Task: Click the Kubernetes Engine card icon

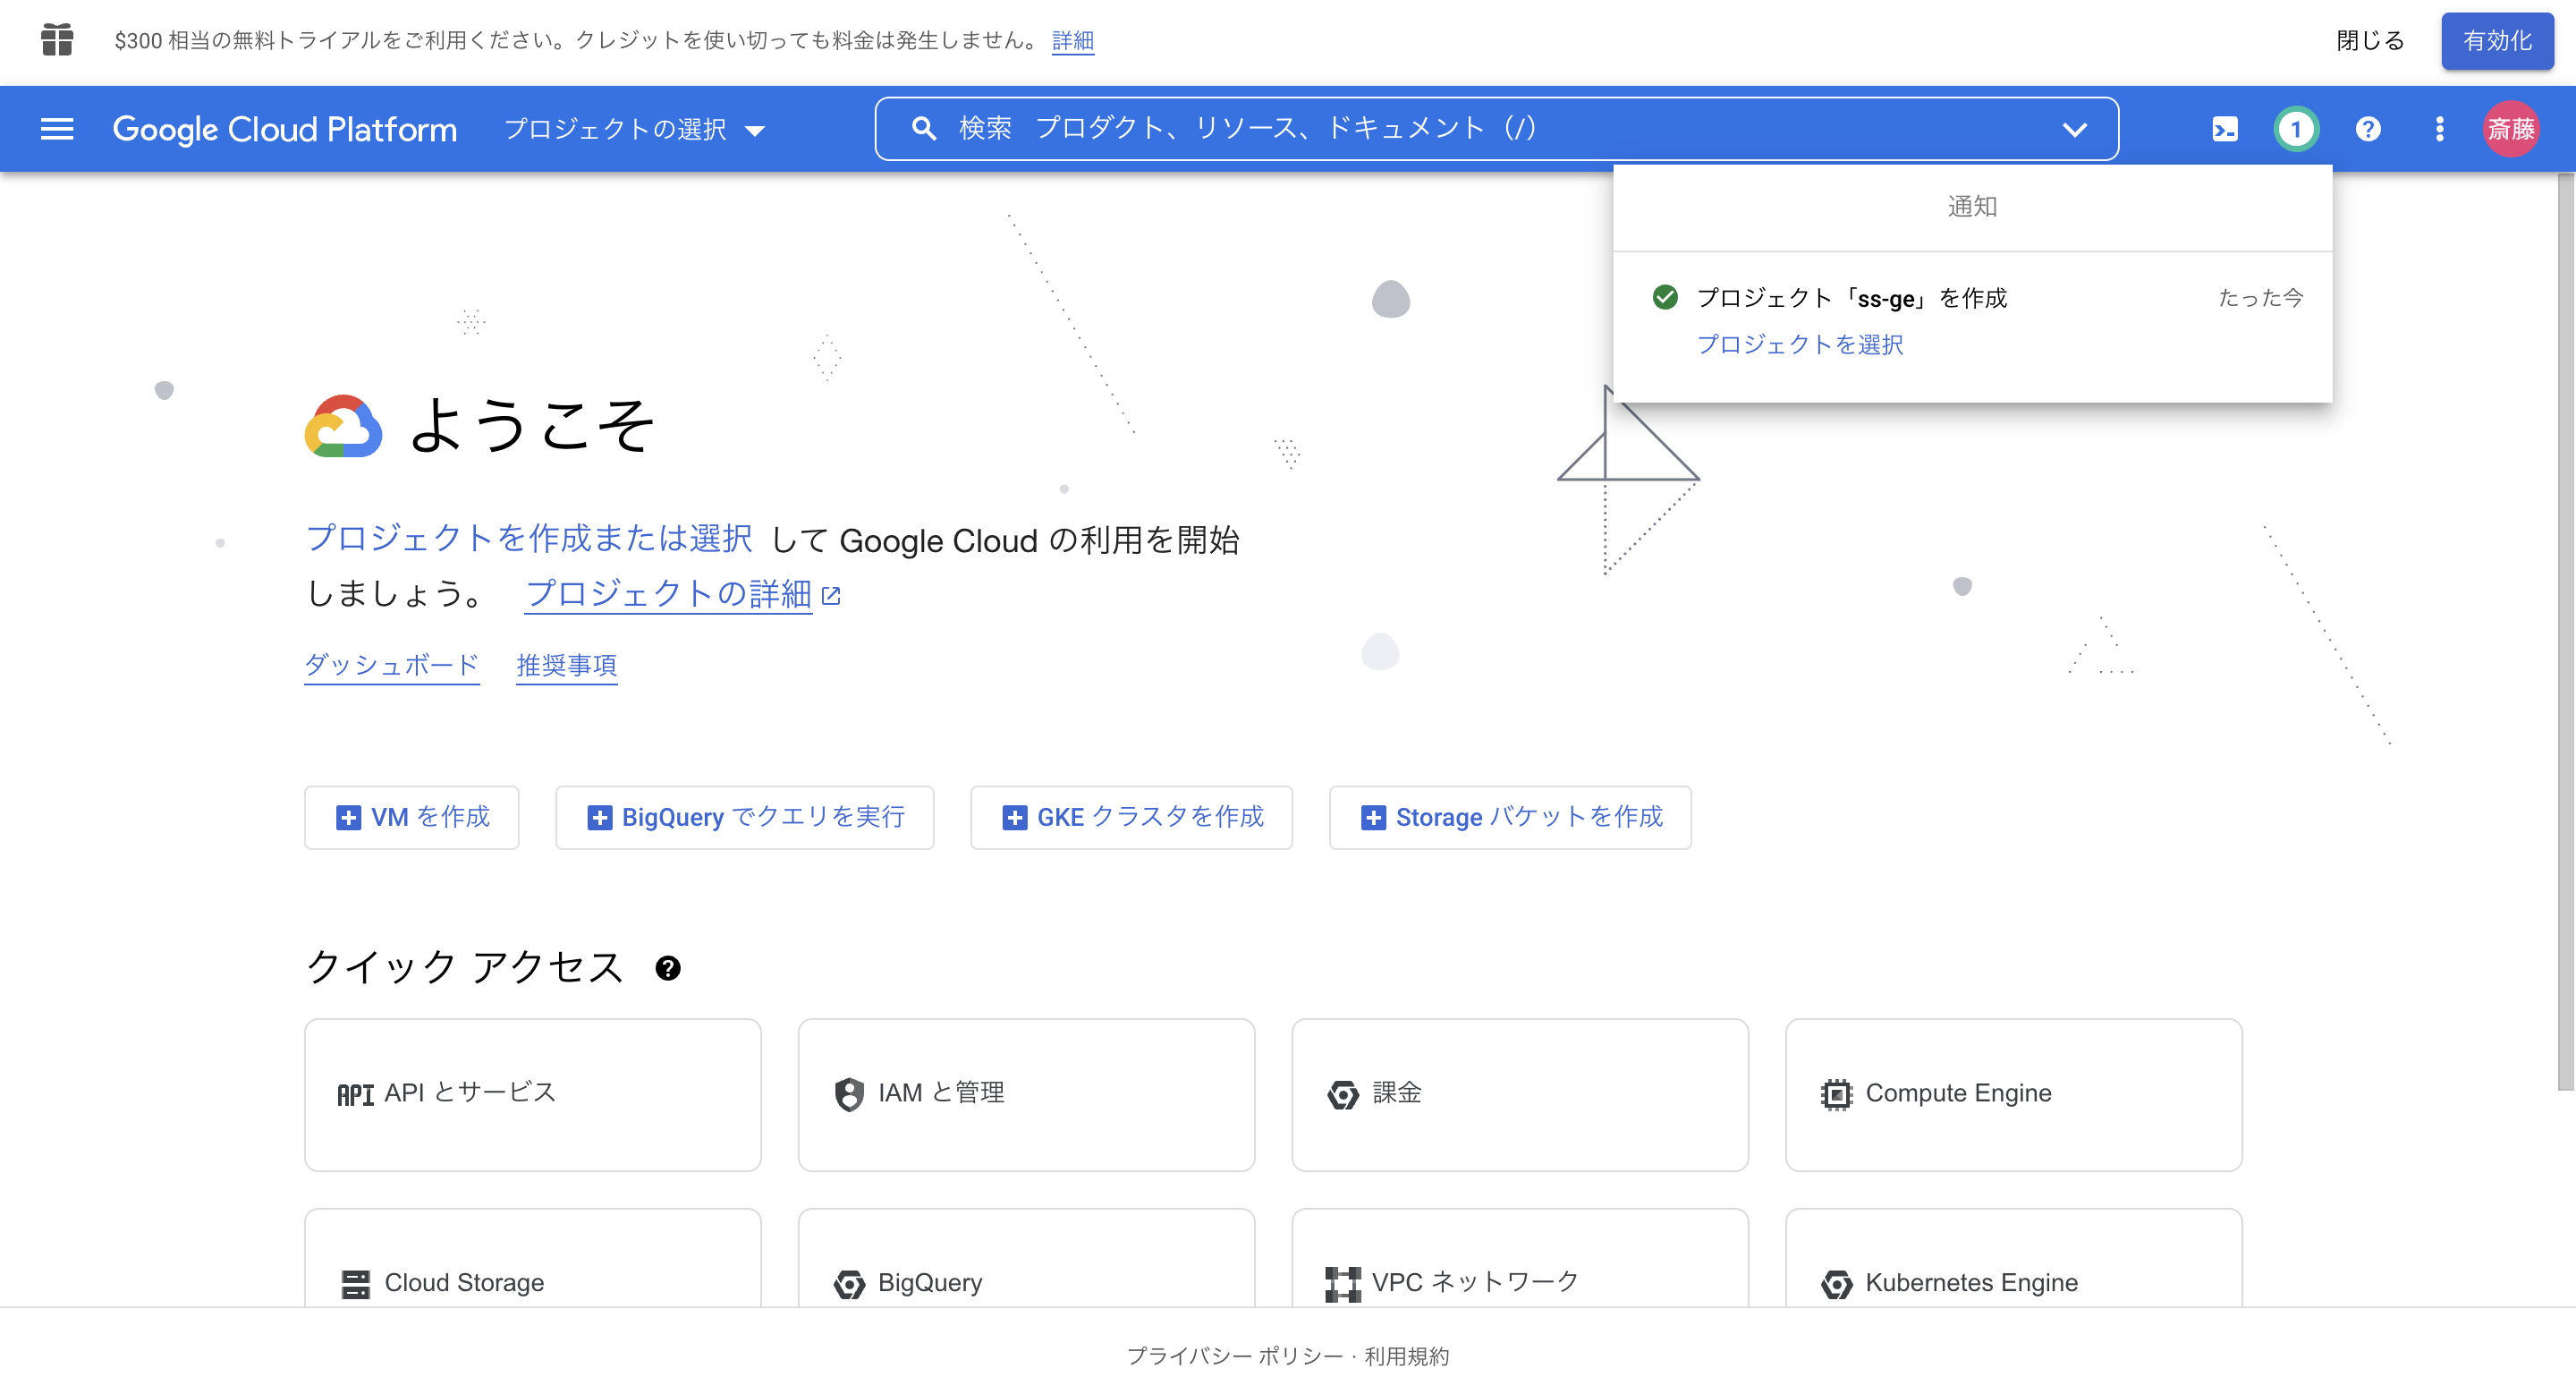Action: pyautogui.click(x=1838, y=1283)
